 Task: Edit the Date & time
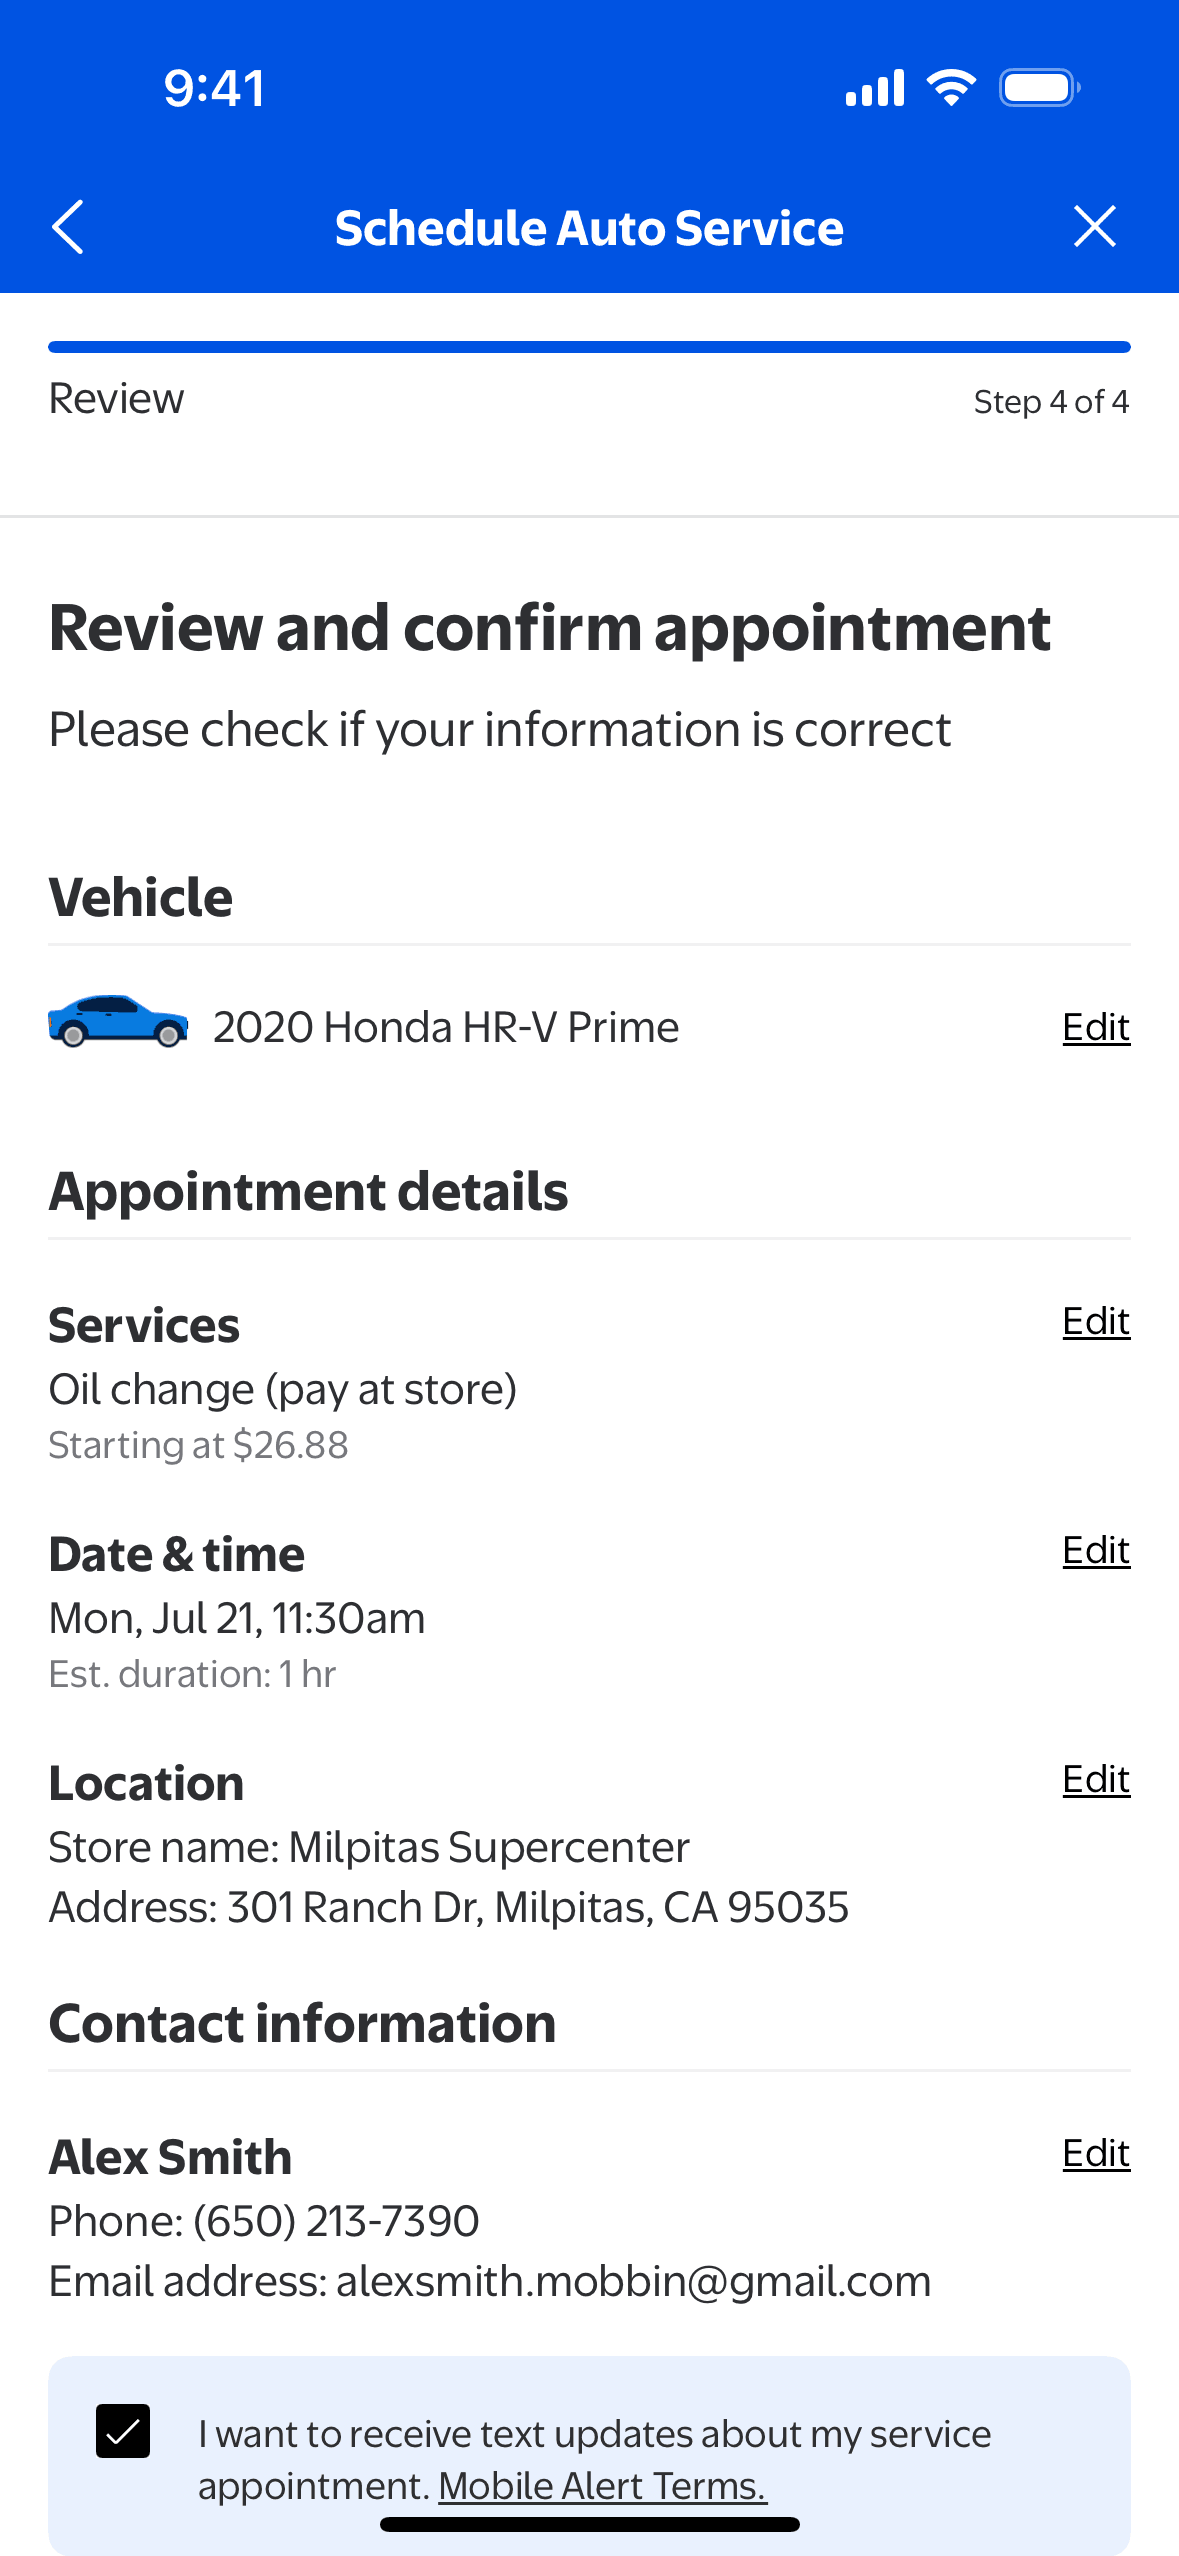(1095, 1550)
